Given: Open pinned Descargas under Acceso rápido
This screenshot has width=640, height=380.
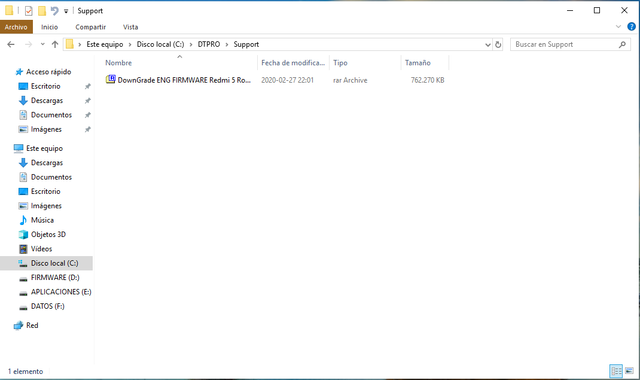Looking at the screenshot, I should [47, 100].
